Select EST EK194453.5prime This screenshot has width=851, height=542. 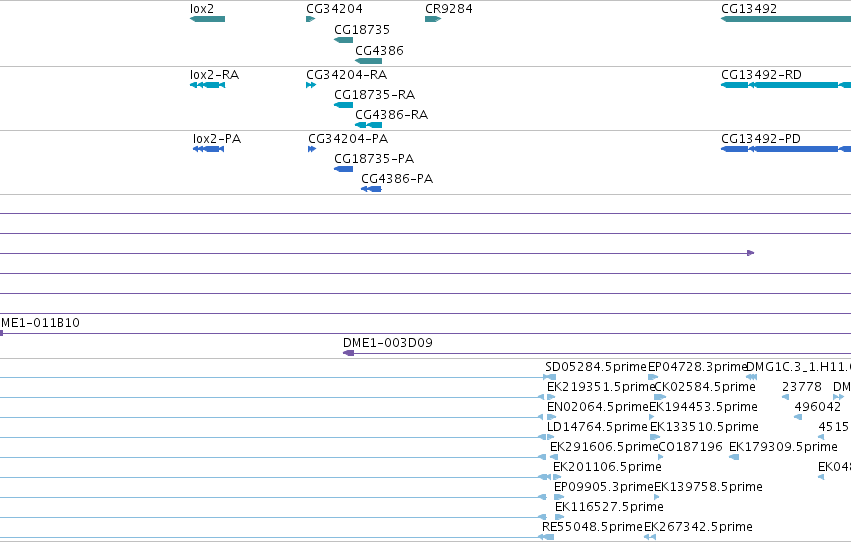(x=652, y=417)
